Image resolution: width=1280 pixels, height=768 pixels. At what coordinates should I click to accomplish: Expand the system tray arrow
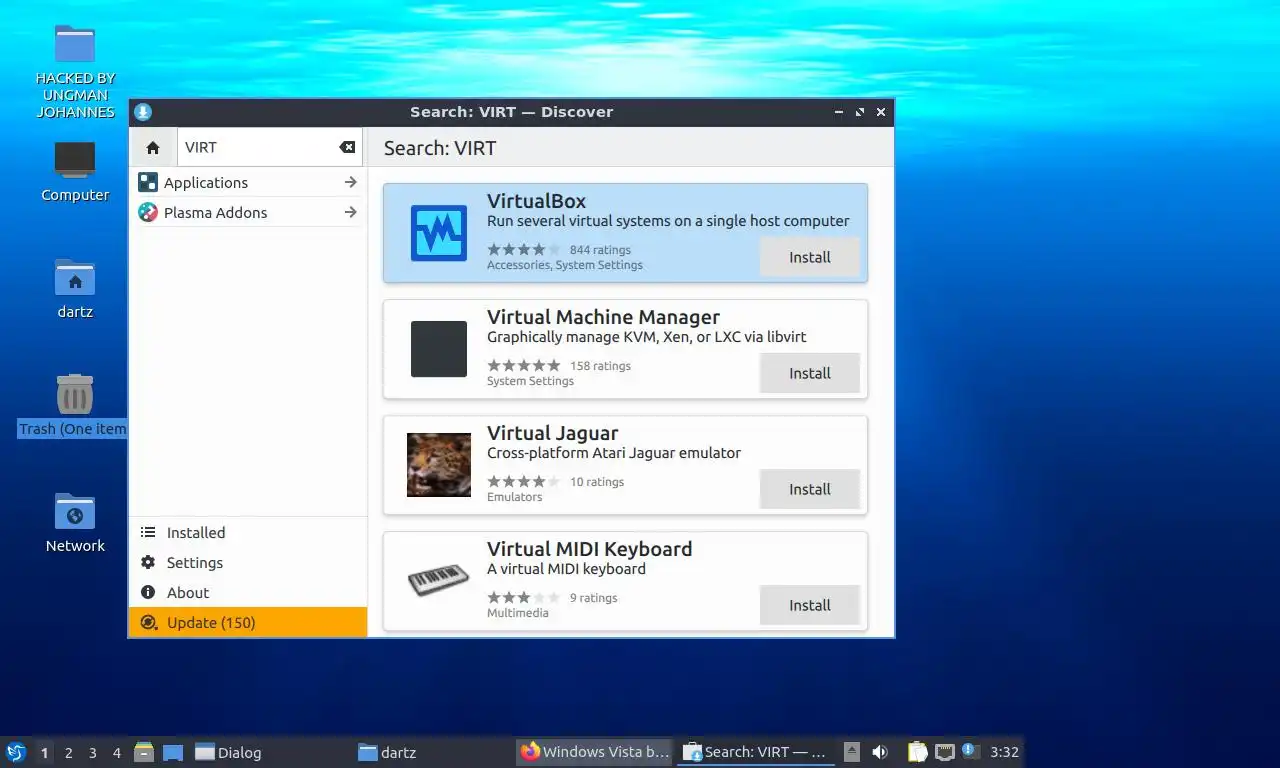click(x=852, y=752)
